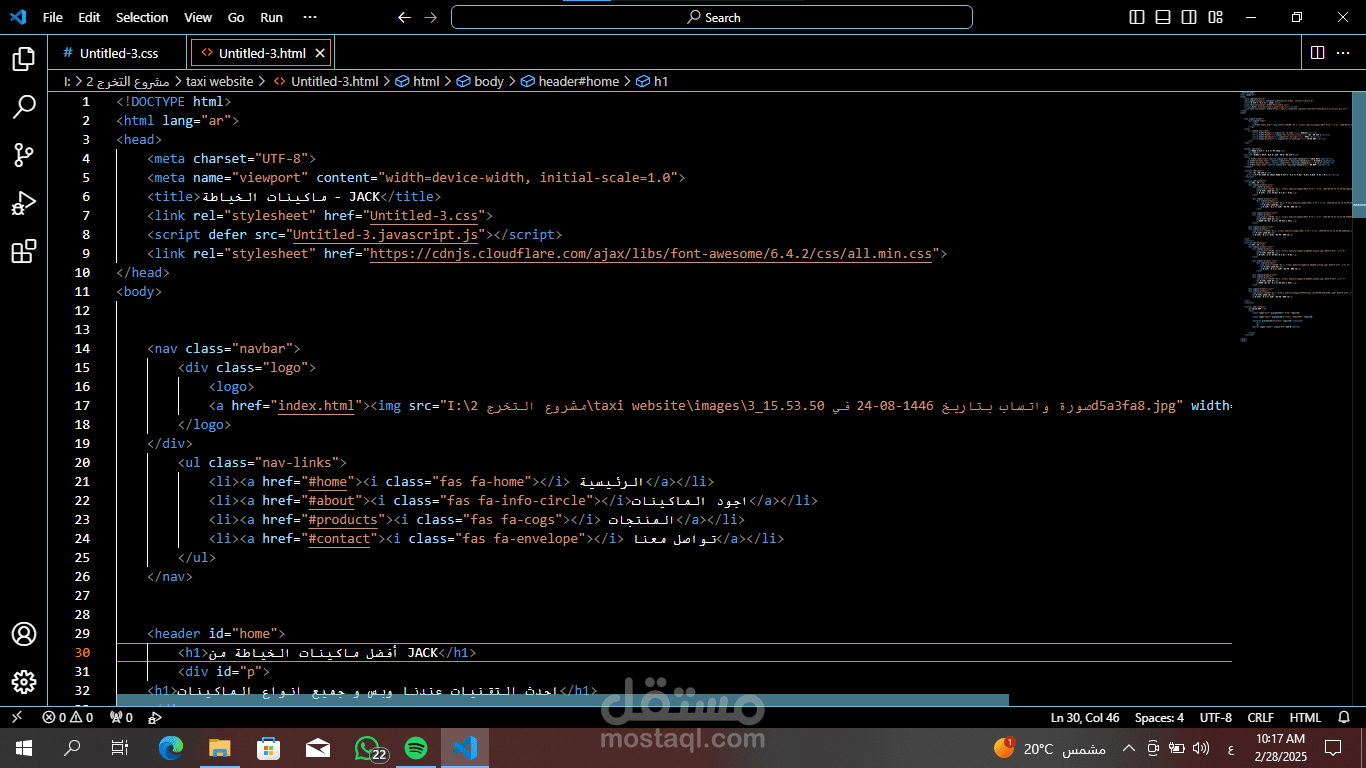Open the weather widget showing 20°C
The width and height of the screenshot is (1366, 768).
point(1049,748)
